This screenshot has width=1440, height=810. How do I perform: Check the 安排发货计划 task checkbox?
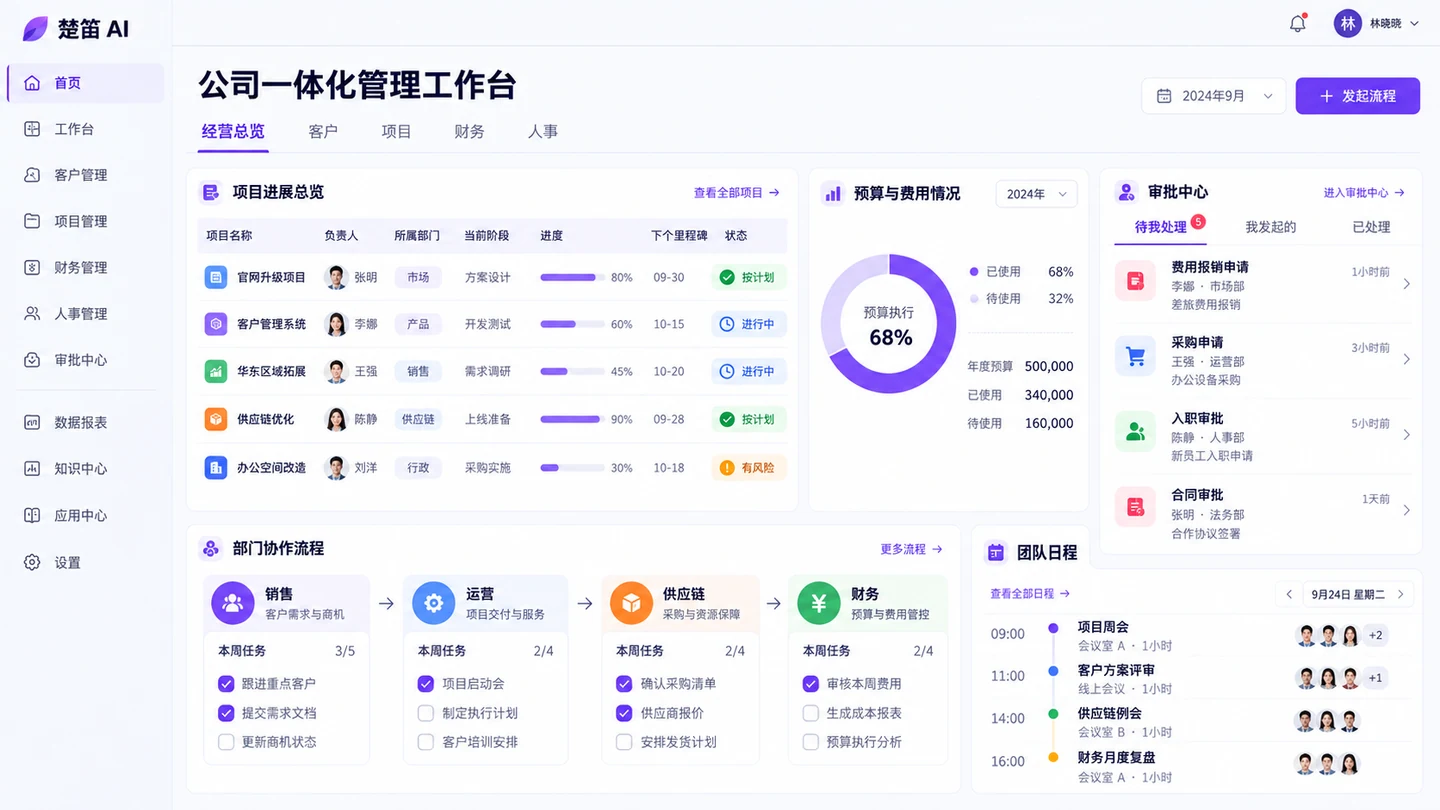pyautogui.click(x=624, y=742)
